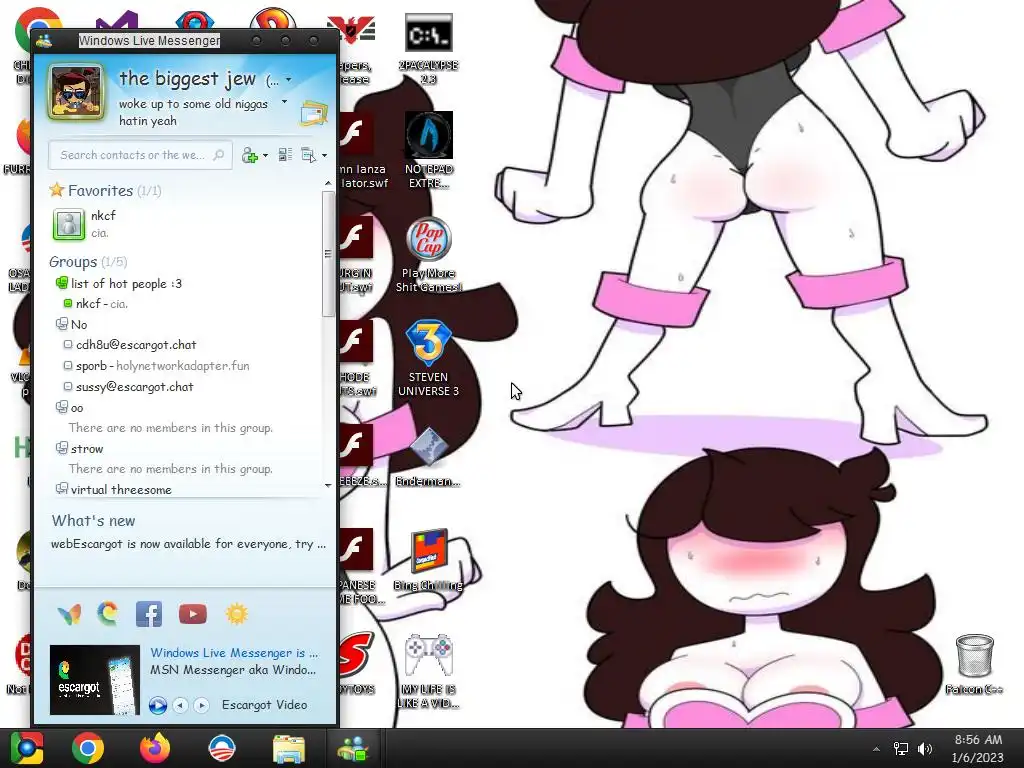Open the Add contact dropdown arrow
The image size is (1024, 768).
click(265, 155)
